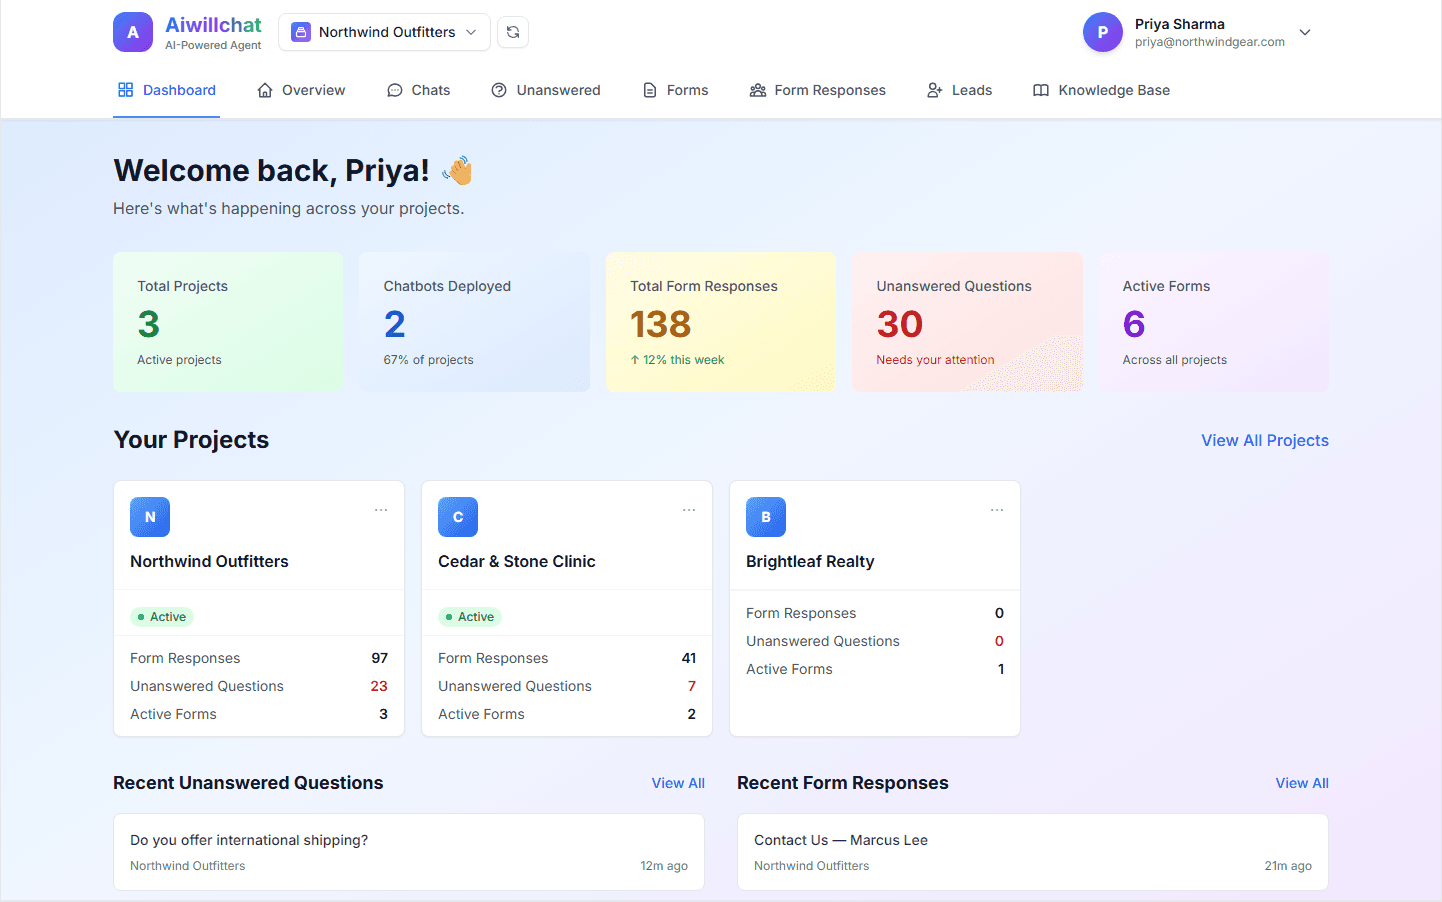Click the Active badge on Northwind Outfitters
Image resolution: width=1442 pixels, height=902 pixels.
point(162,617)
